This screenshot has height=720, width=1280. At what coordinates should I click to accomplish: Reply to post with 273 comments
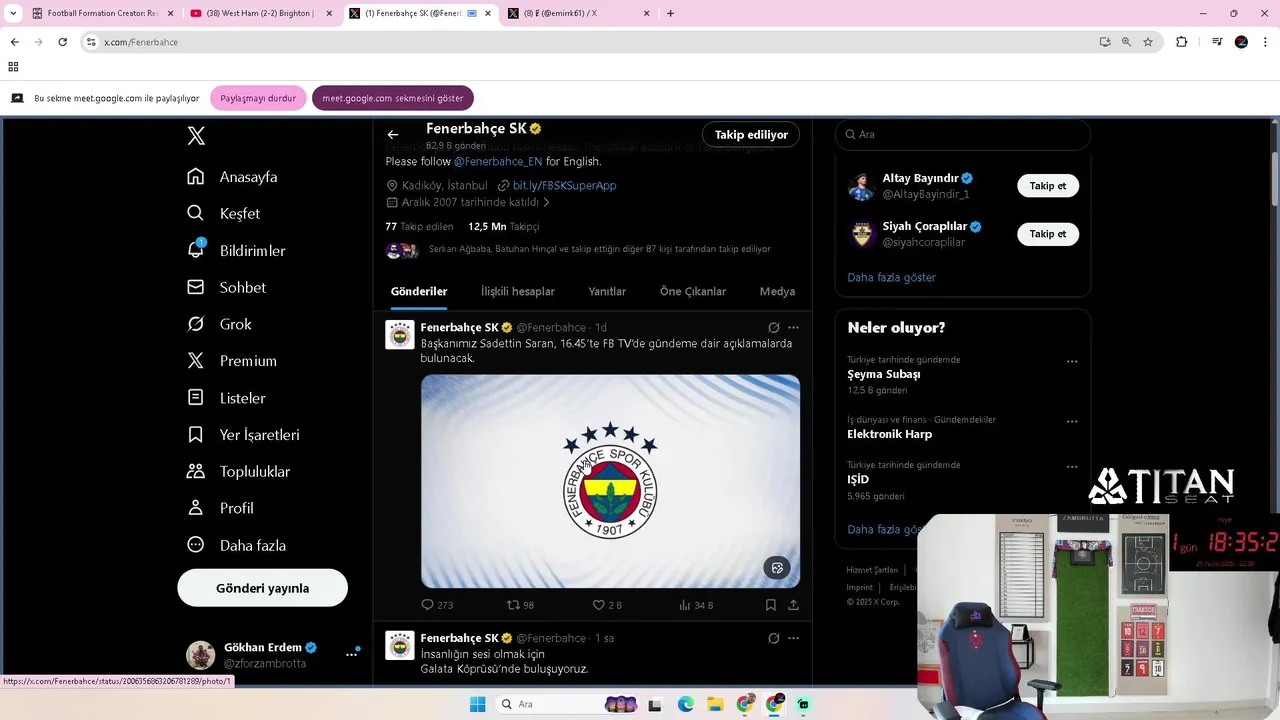point(437,605)
